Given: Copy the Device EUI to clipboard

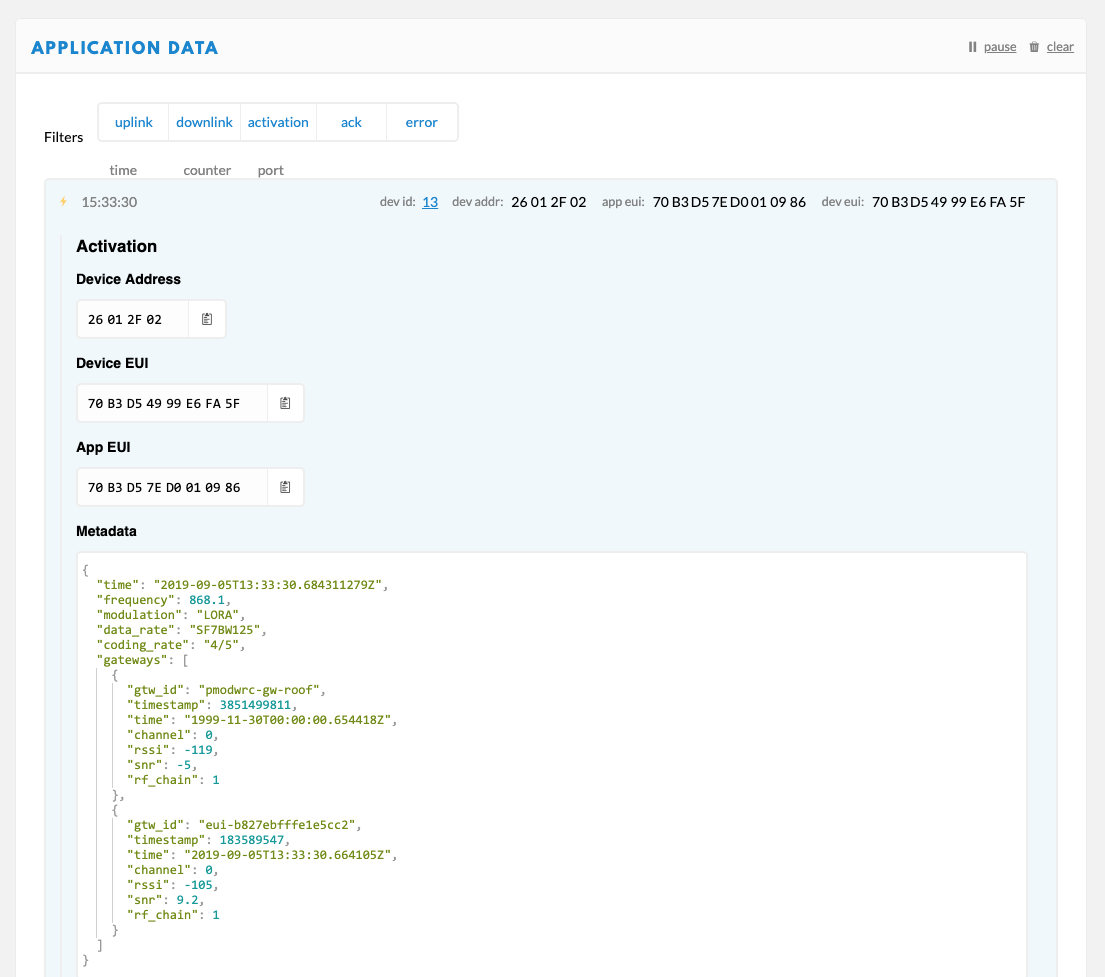Looking at the screenshot, I should 285,403.
